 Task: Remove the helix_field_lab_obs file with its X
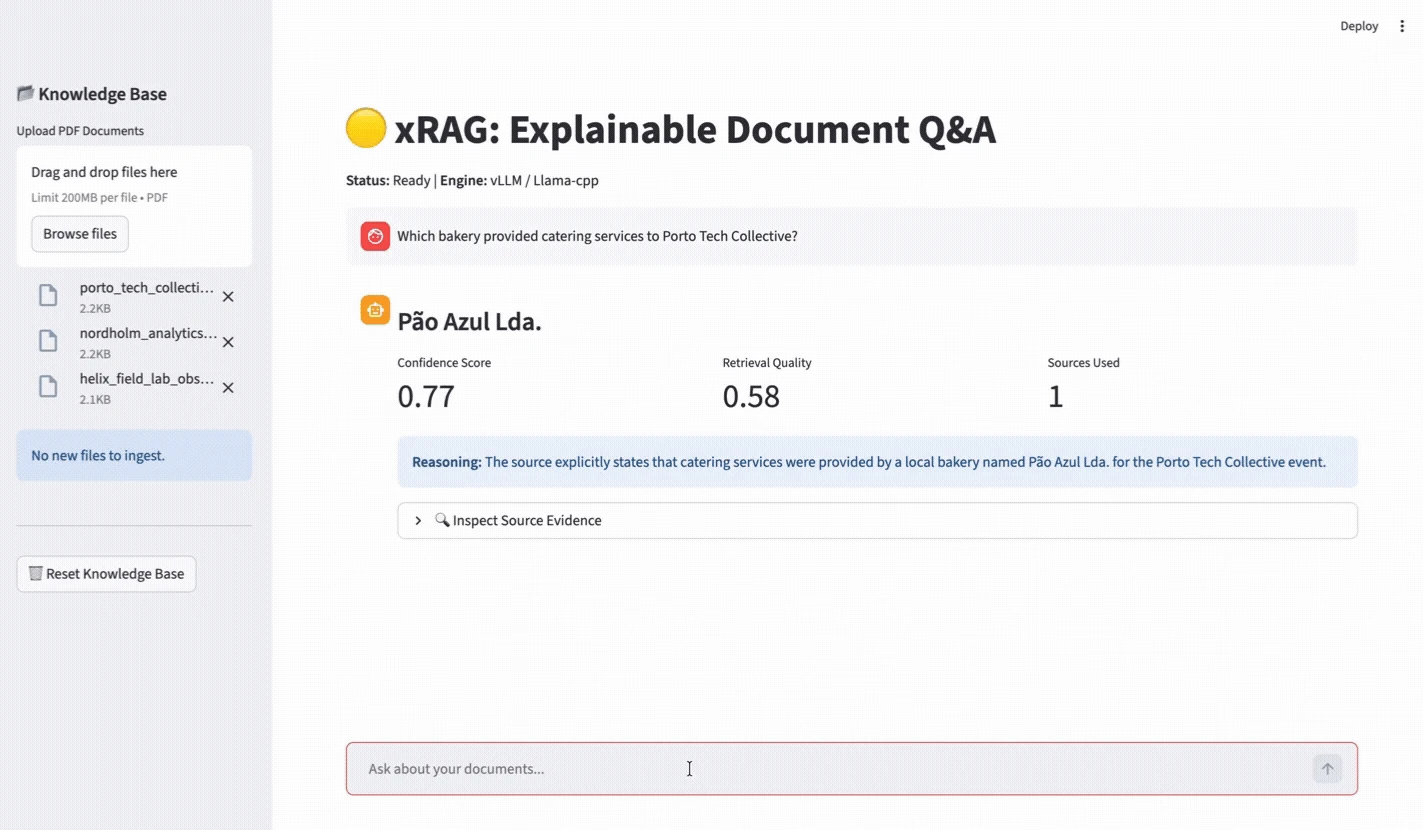coord(228,387)
